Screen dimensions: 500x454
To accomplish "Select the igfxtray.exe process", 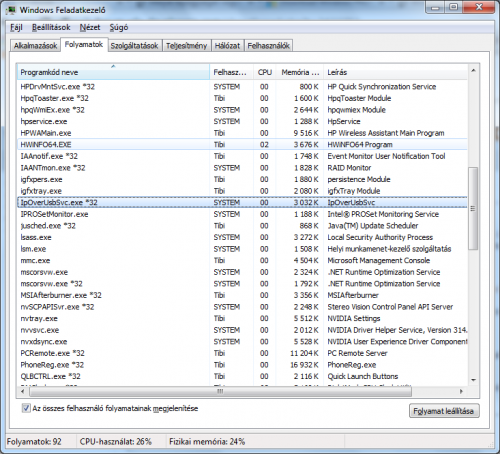I will click(242, 191).
